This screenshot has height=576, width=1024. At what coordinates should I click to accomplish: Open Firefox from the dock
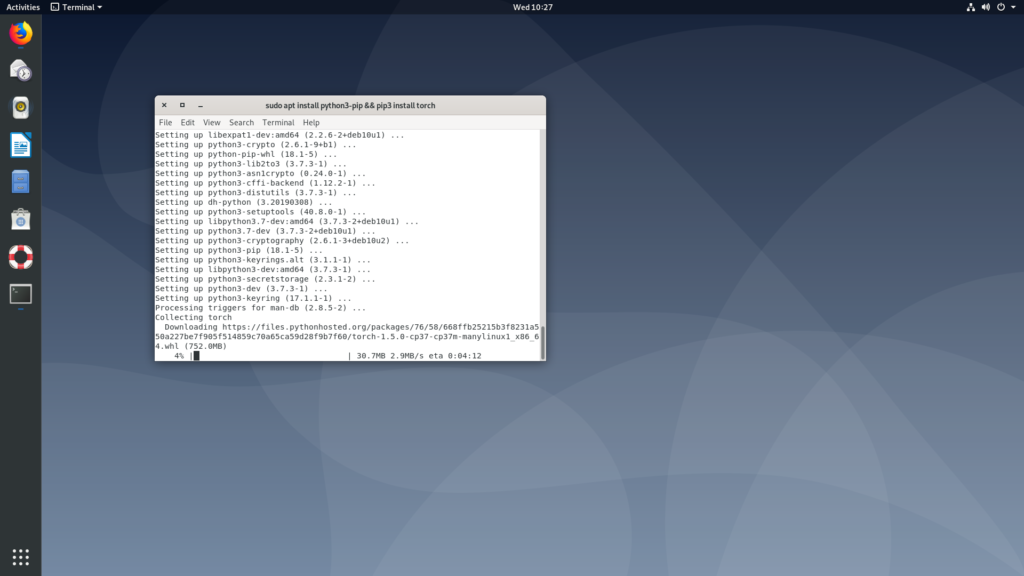coord(21,33)
